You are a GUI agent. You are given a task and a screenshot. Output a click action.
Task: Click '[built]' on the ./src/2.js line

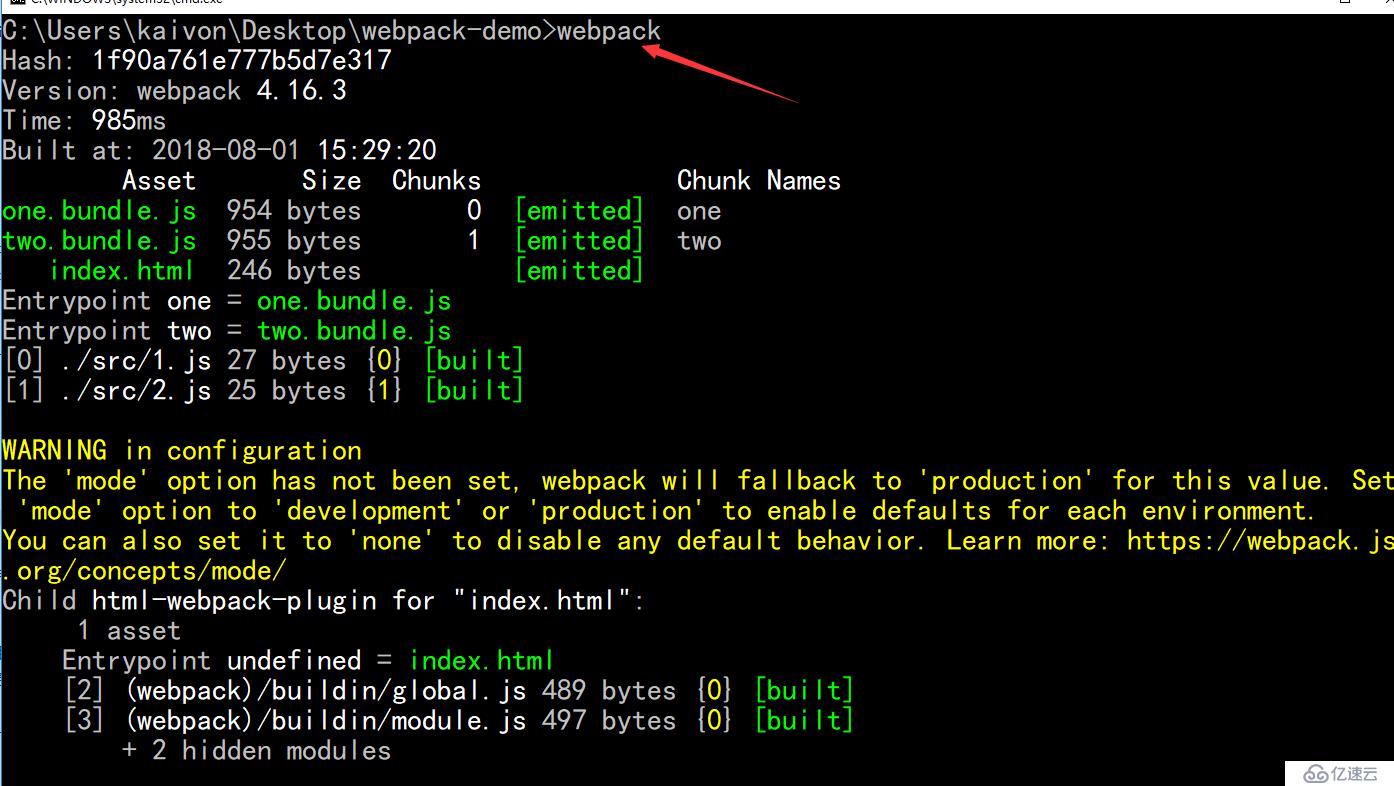pos(474,391)
